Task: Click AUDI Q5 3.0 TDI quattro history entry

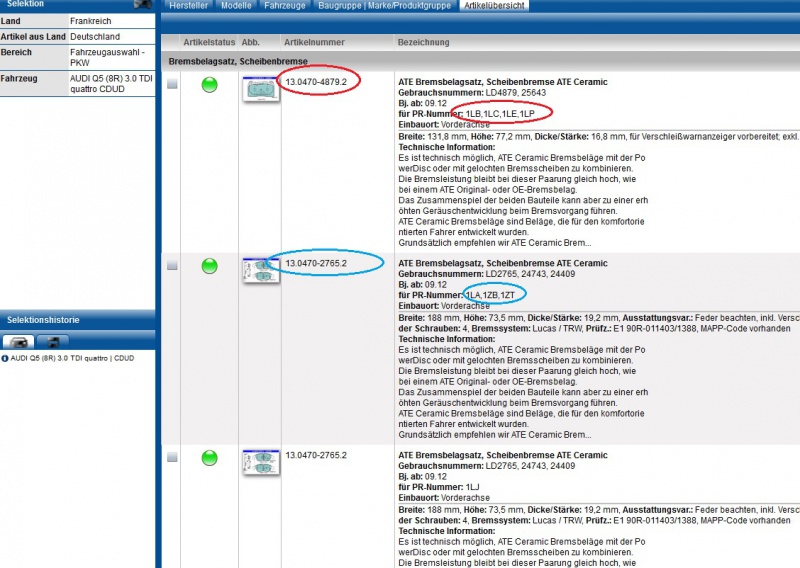Action: (72, 358)
